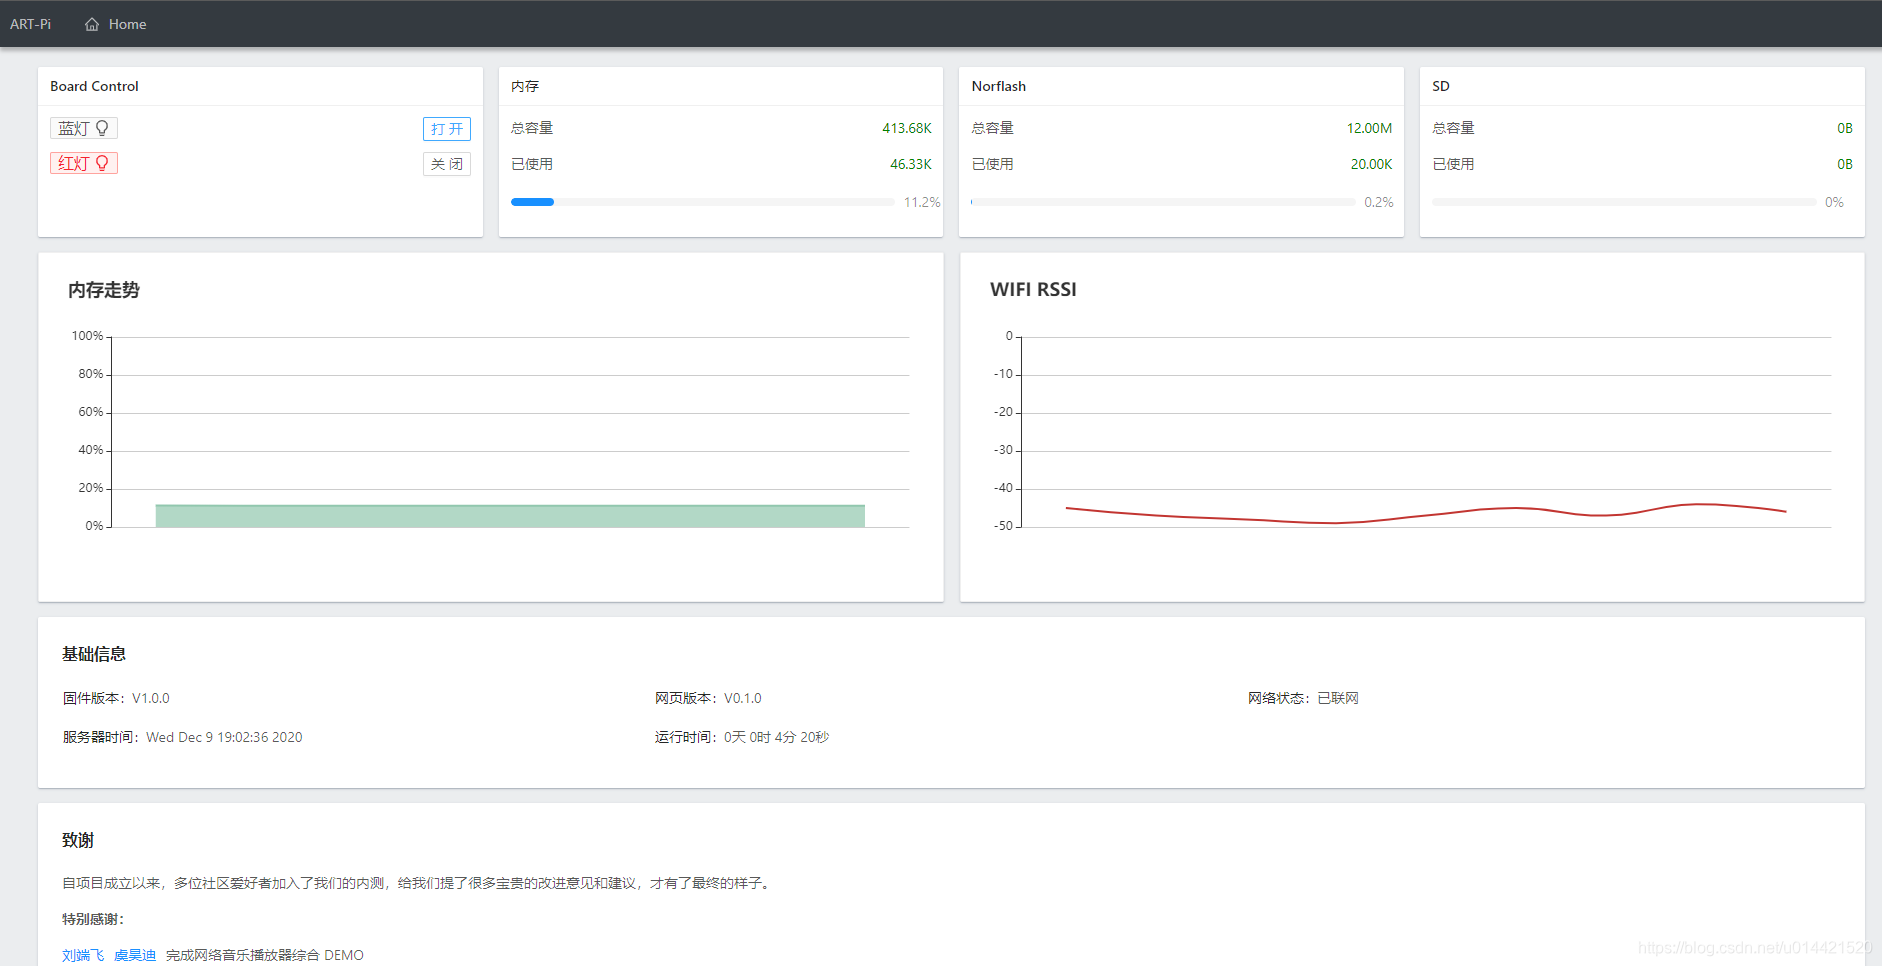Turn on blue light with 打开 button
This screenshot has height=966, width=1882.
pos(447,129)
